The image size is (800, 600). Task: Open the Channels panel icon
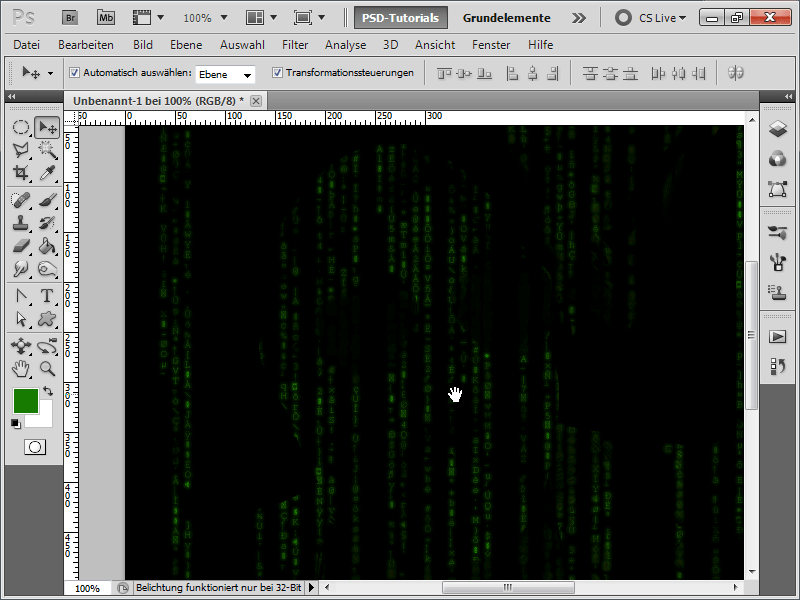[778, 159]
